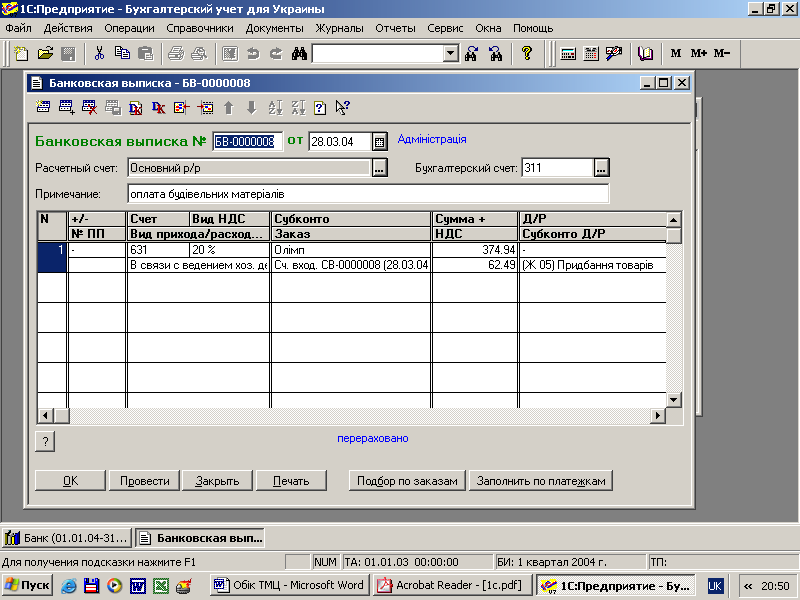Image resolution: width=800 pixels, height=600 pixels.
Task: Click the yellow question mark Help icon
Action: (527, 53)
